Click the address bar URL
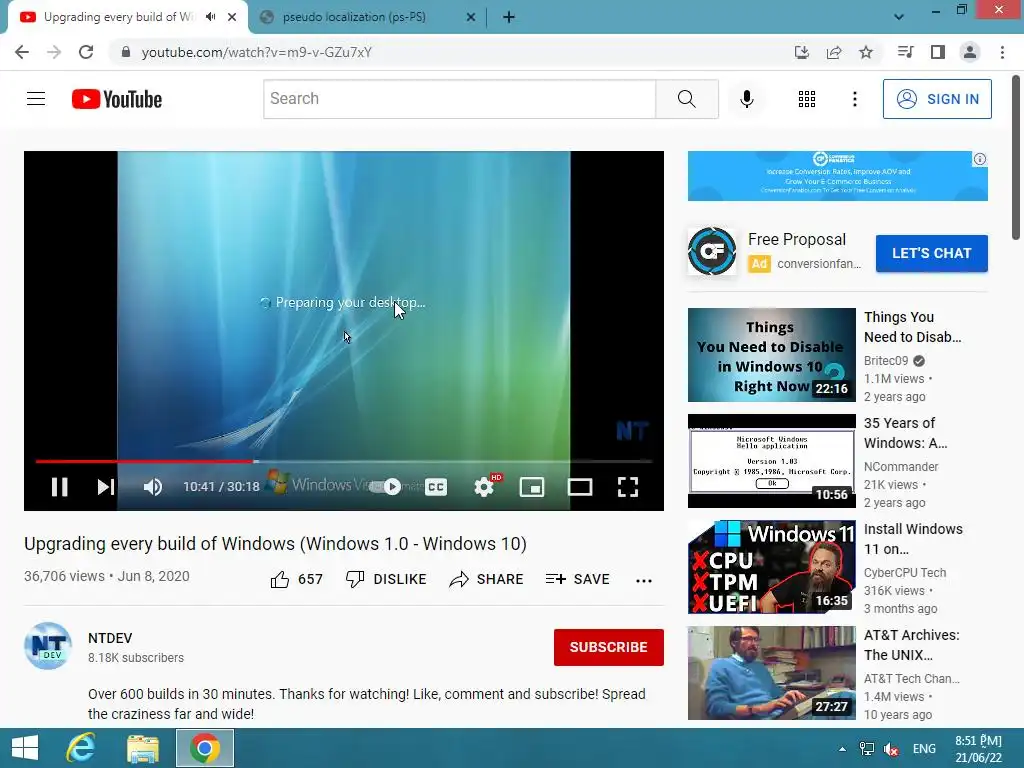This screenshot has width=1024, height=768. point(257,52)
